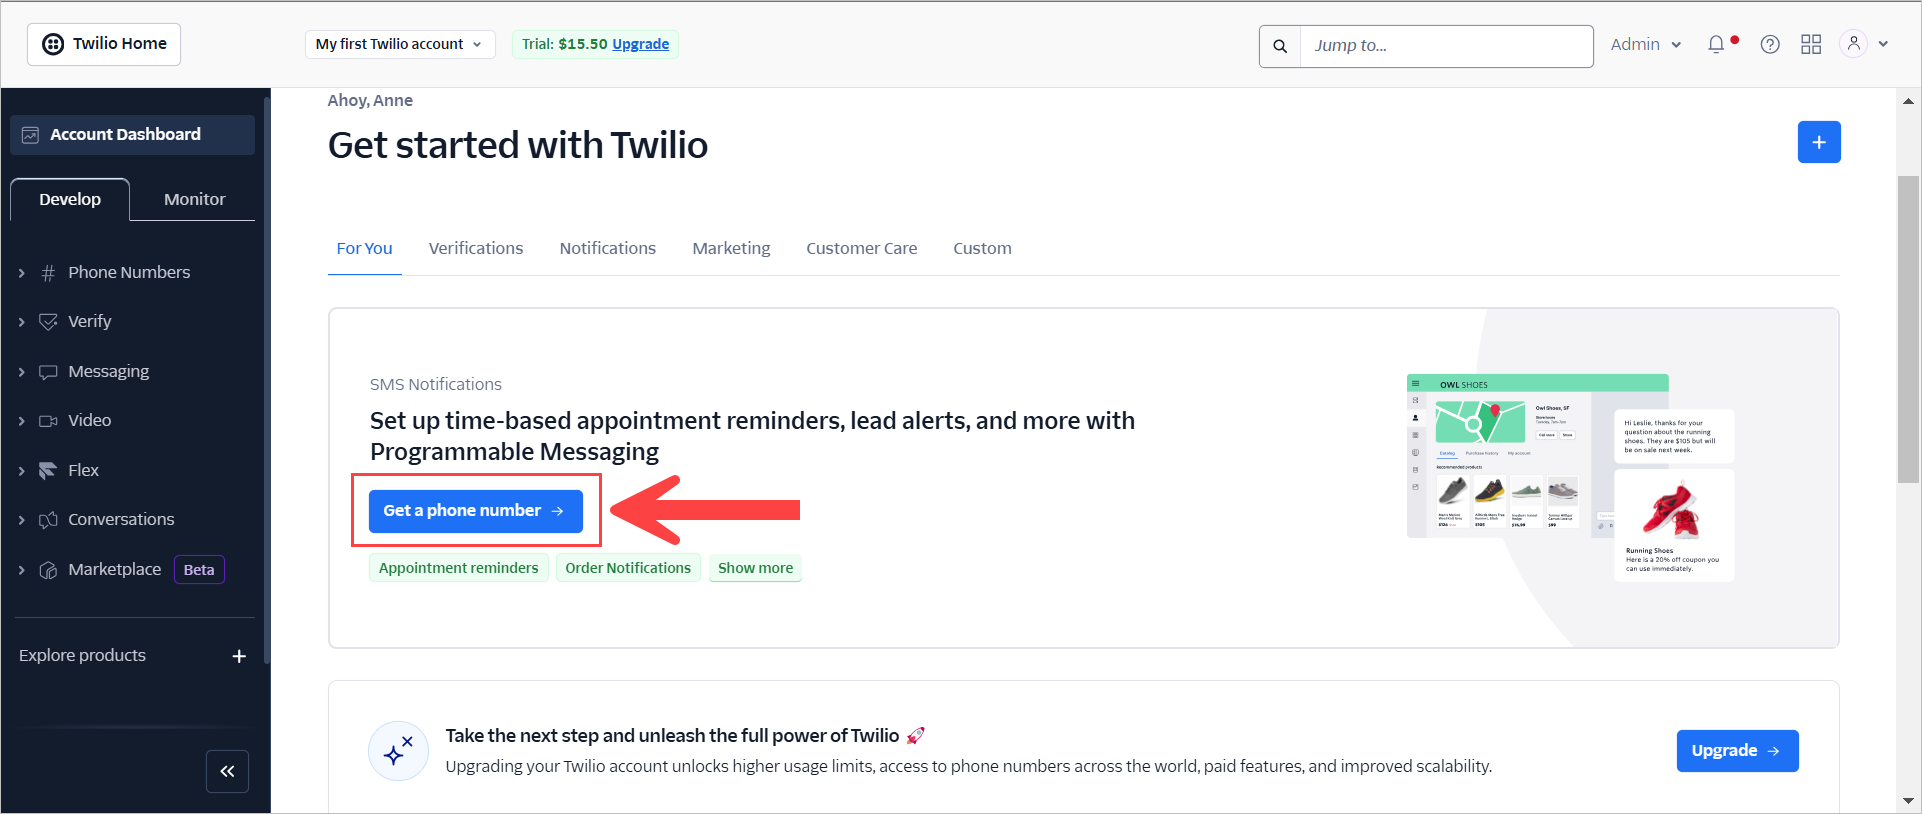The image size is (1922, 814).
Task: Click the page vertical scrollbar thumb
Action: pyautogui.click(x=1908, y=330)
